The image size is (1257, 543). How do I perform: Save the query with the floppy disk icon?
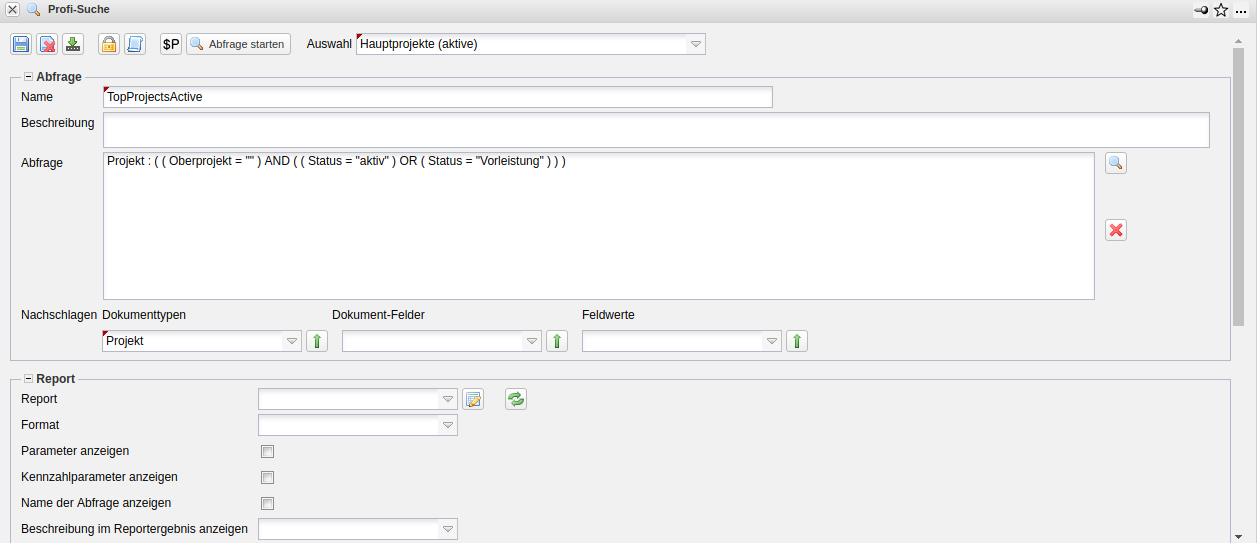point(21,44)
